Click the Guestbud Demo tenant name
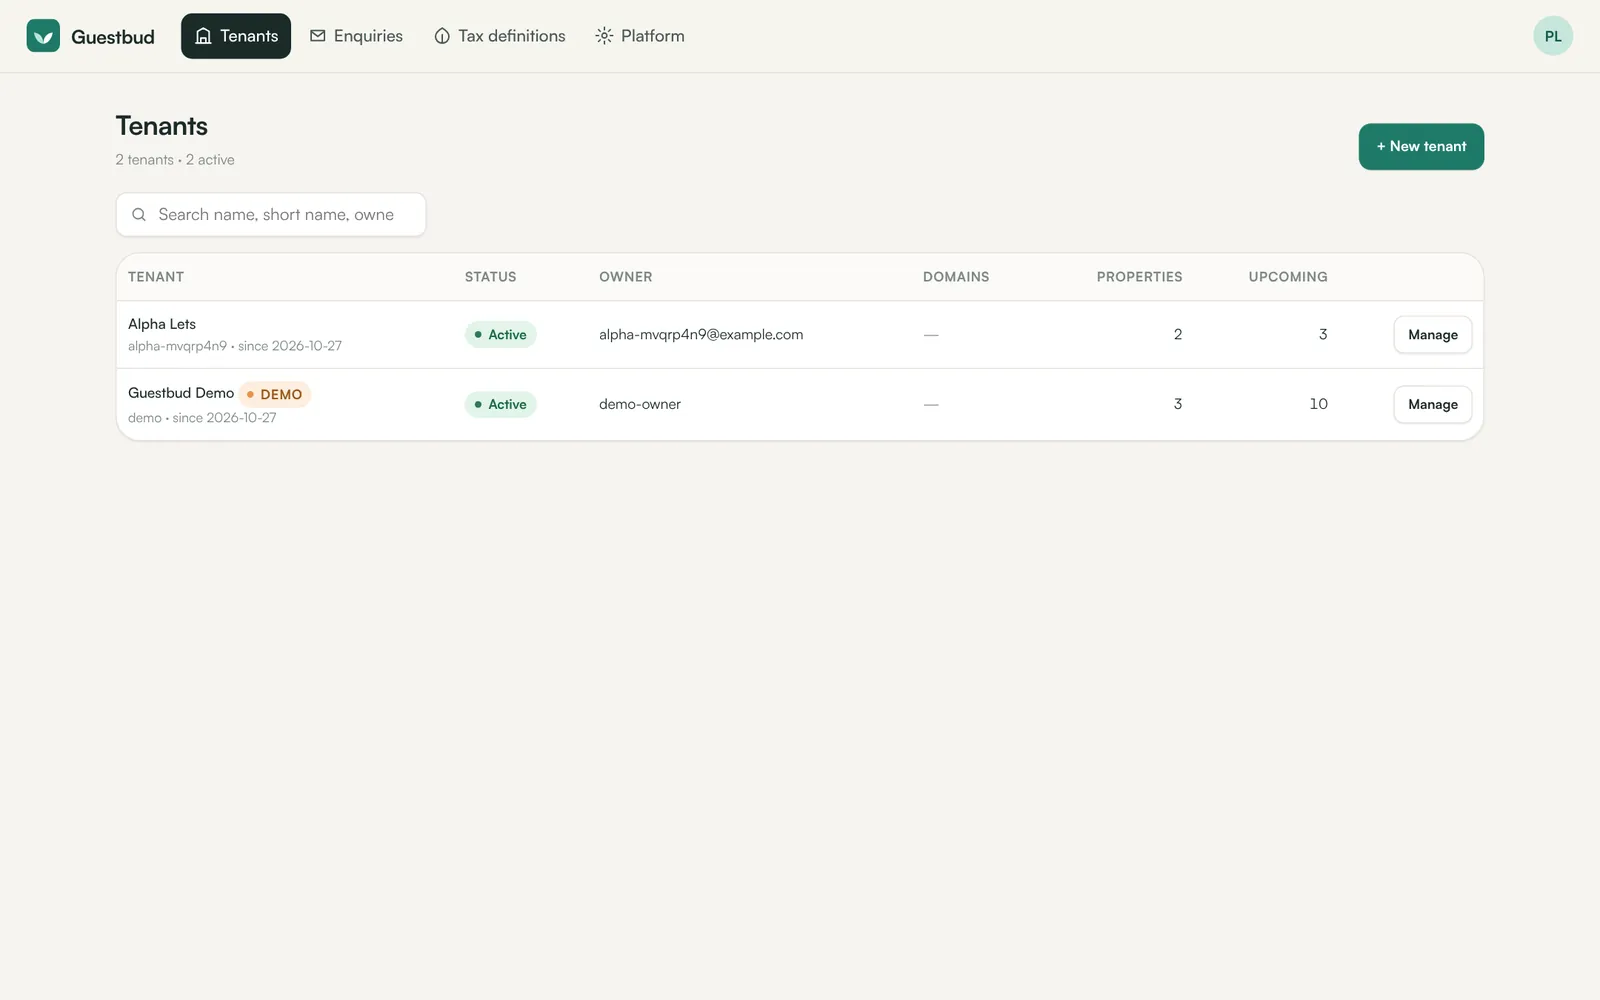Screen dimensions: 1600x1000 (181, 393)
